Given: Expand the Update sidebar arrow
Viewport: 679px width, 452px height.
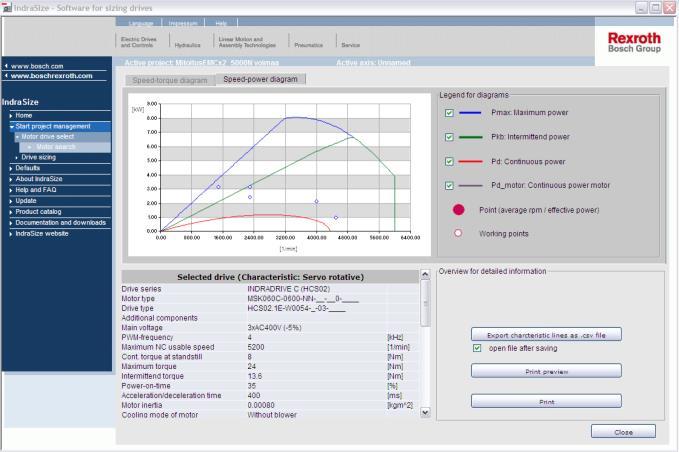Looking at the screenshot, I should 11,201.
